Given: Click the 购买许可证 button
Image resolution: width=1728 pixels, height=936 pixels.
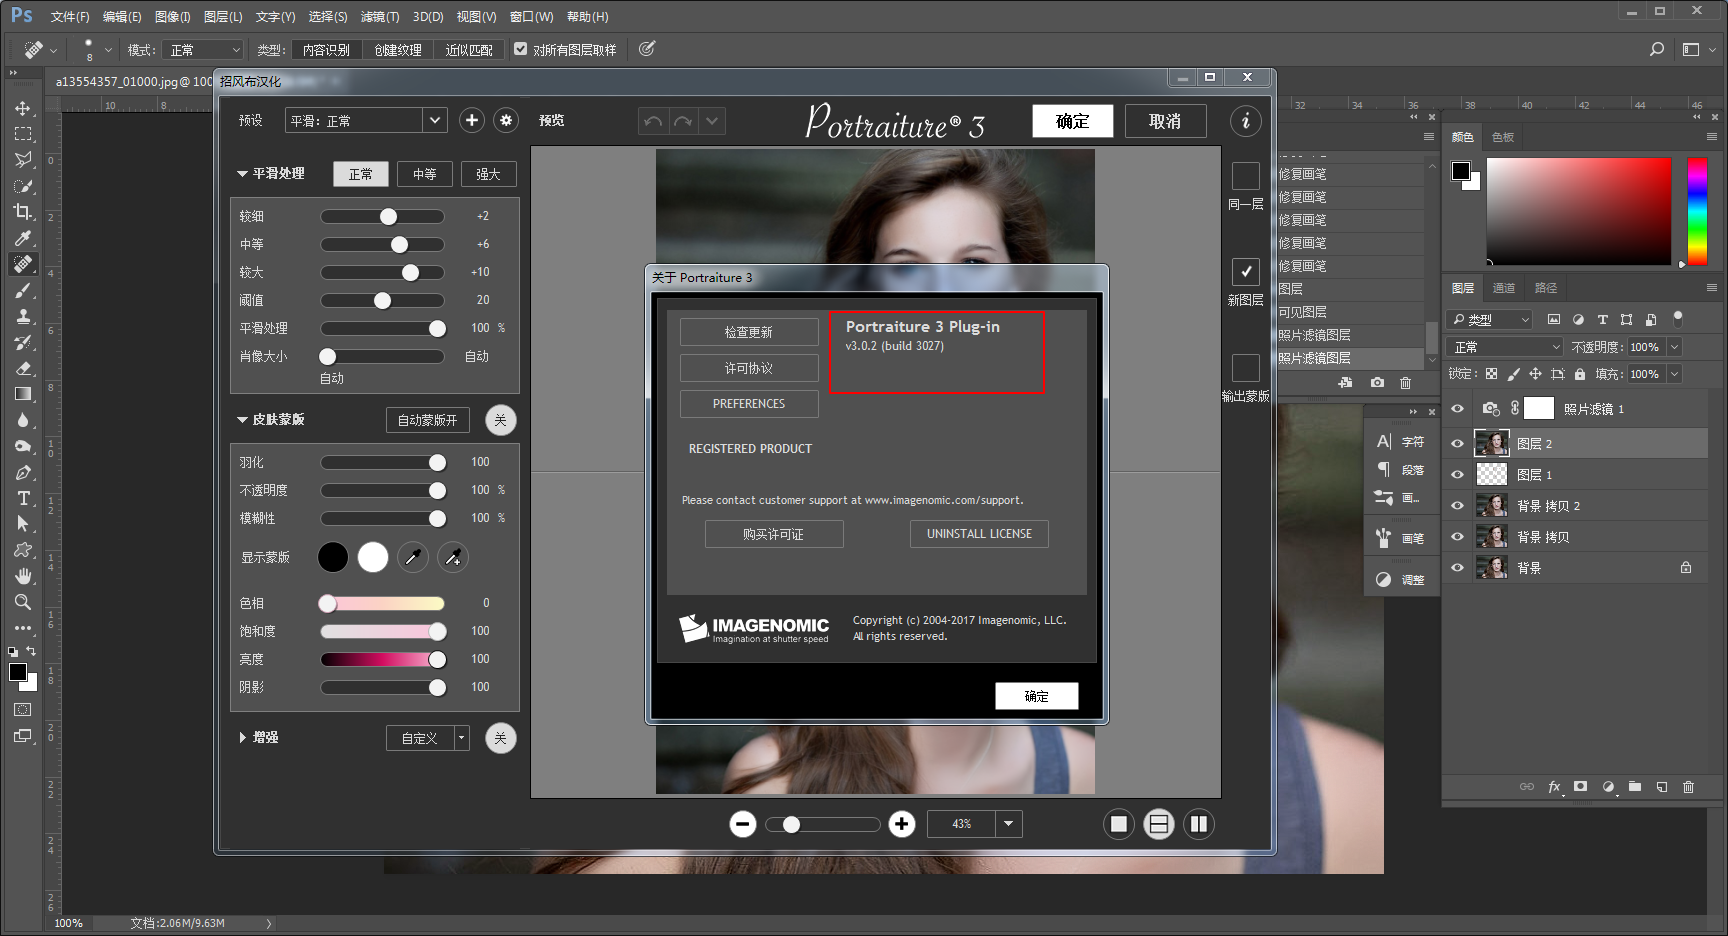Looking at the screenshot, I should pos(774,534).
